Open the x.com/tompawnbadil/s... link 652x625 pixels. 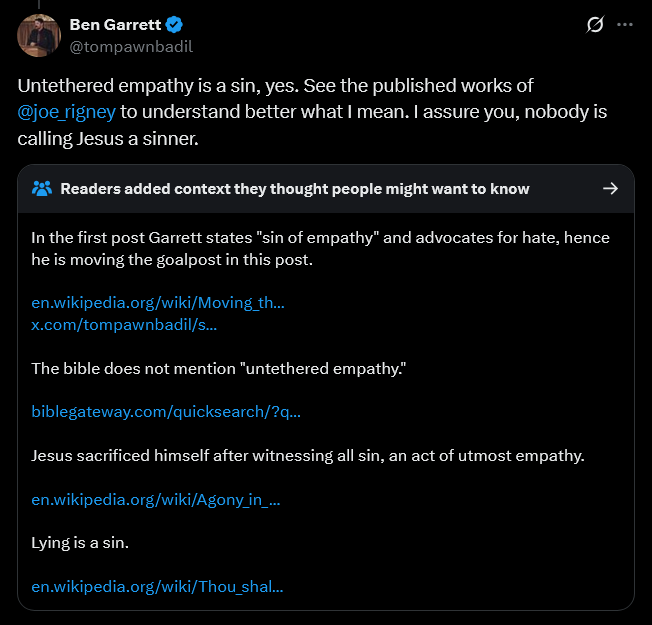124,324
